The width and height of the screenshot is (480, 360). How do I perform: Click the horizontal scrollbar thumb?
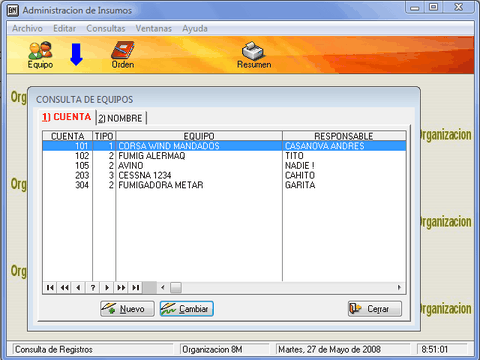(x=176, y=287)
